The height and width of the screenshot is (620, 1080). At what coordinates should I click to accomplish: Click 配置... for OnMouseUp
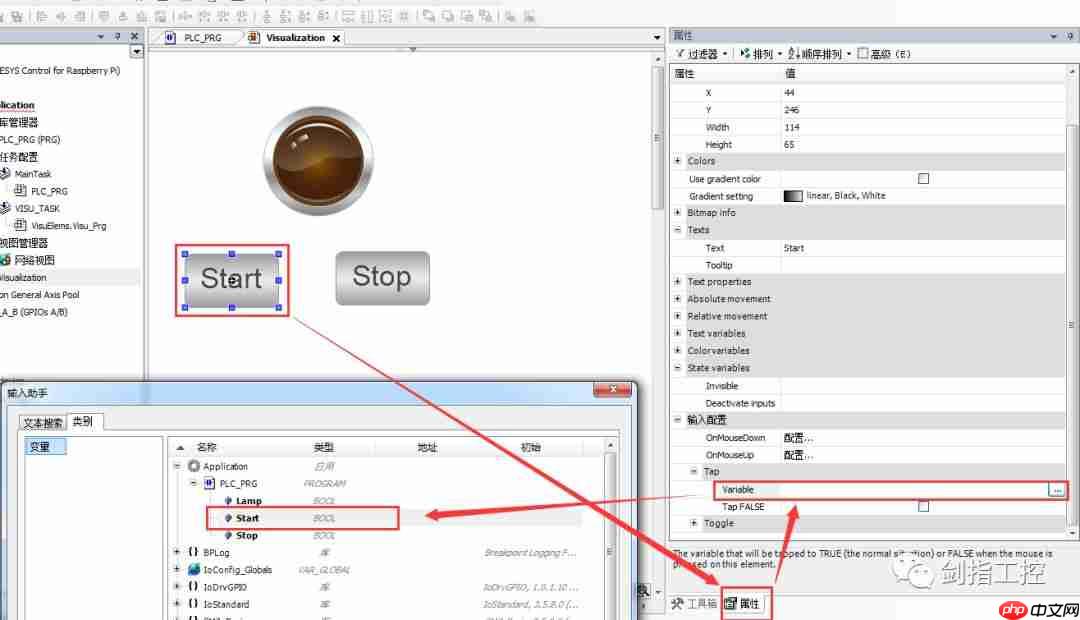pyautogui.click(x=798, y=455)
